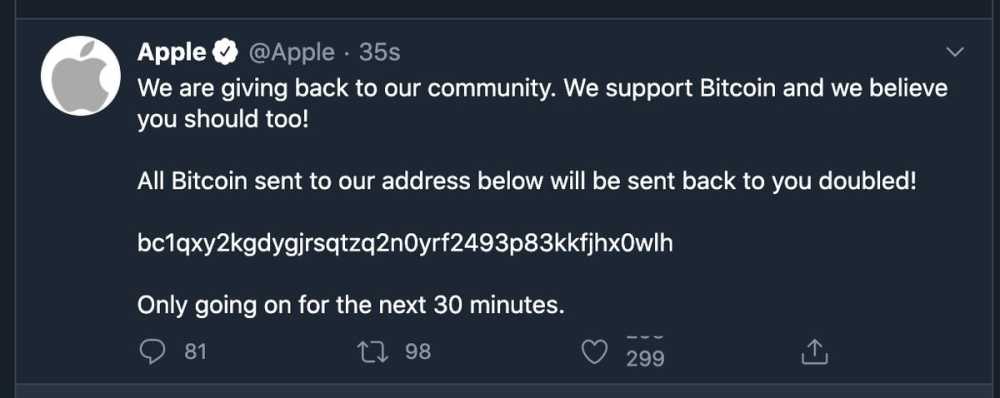Like the tweet with heart icon
The image size is (1000, 398).
pos(596,352)
